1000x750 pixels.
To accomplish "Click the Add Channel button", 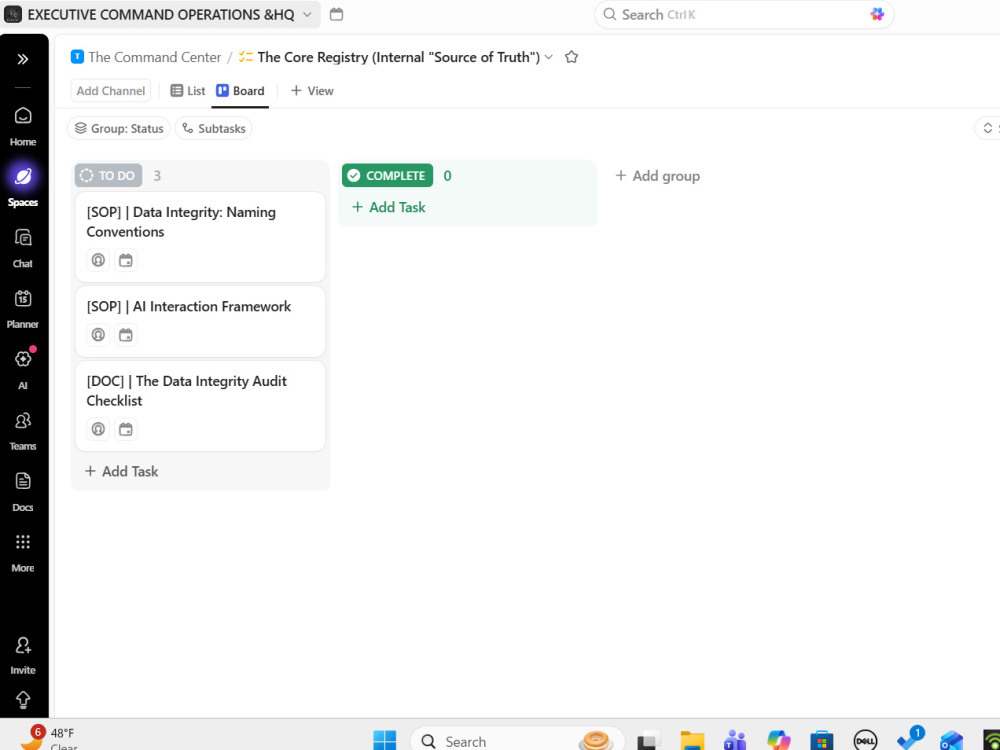I will click(110, 91).
